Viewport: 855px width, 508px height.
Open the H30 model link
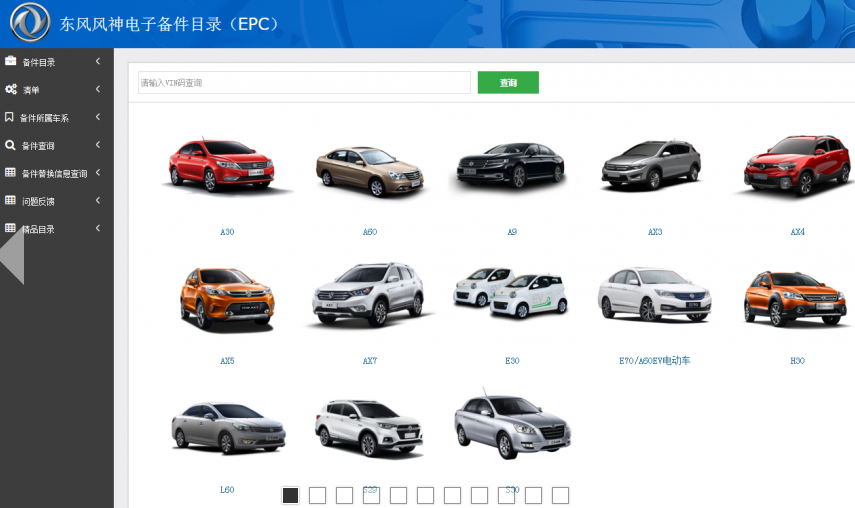(x=797, y=360)
